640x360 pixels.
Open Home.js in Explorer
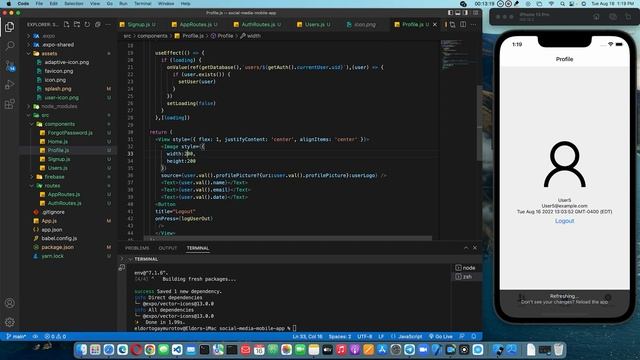click(x=58, y=142)
